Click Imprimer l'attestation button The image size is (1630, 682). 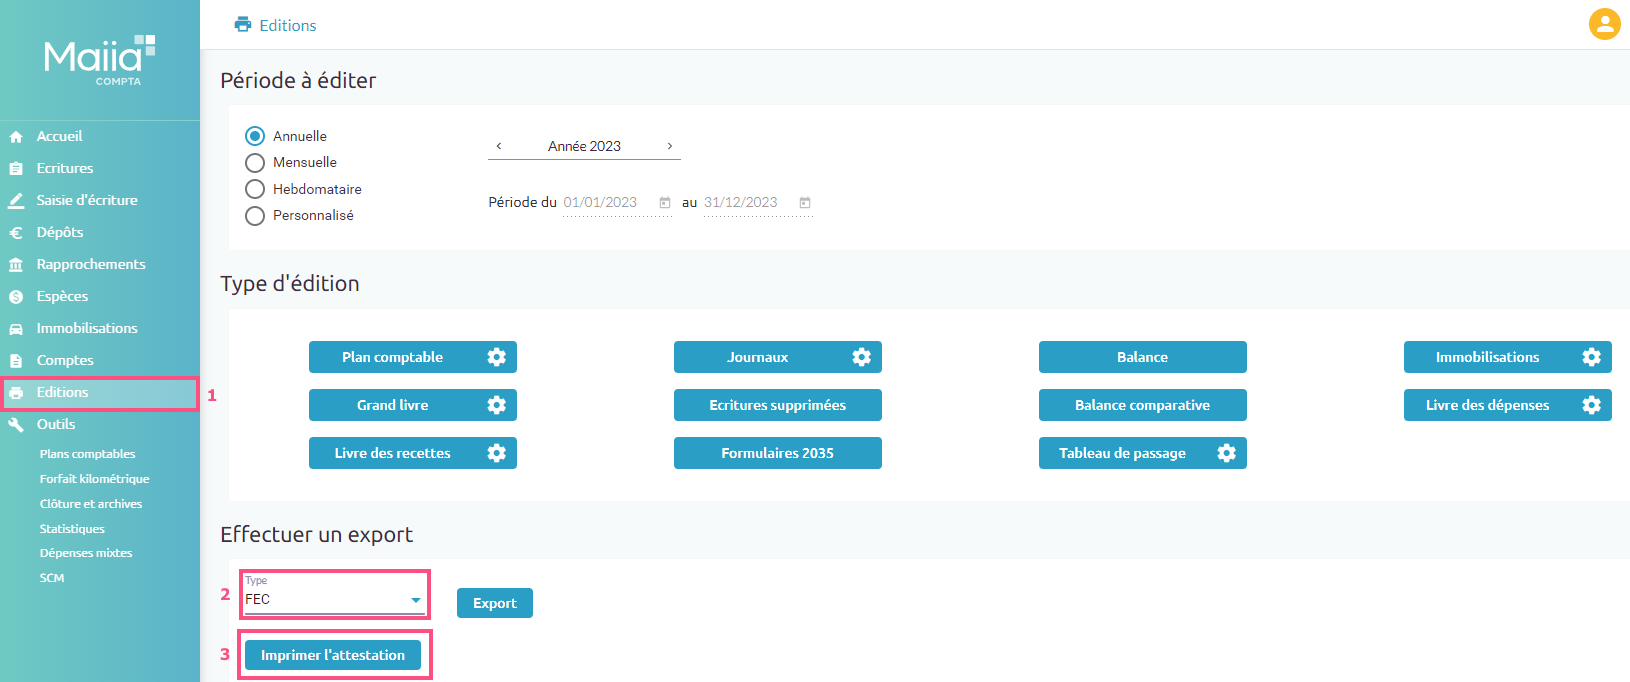(333, 655)
